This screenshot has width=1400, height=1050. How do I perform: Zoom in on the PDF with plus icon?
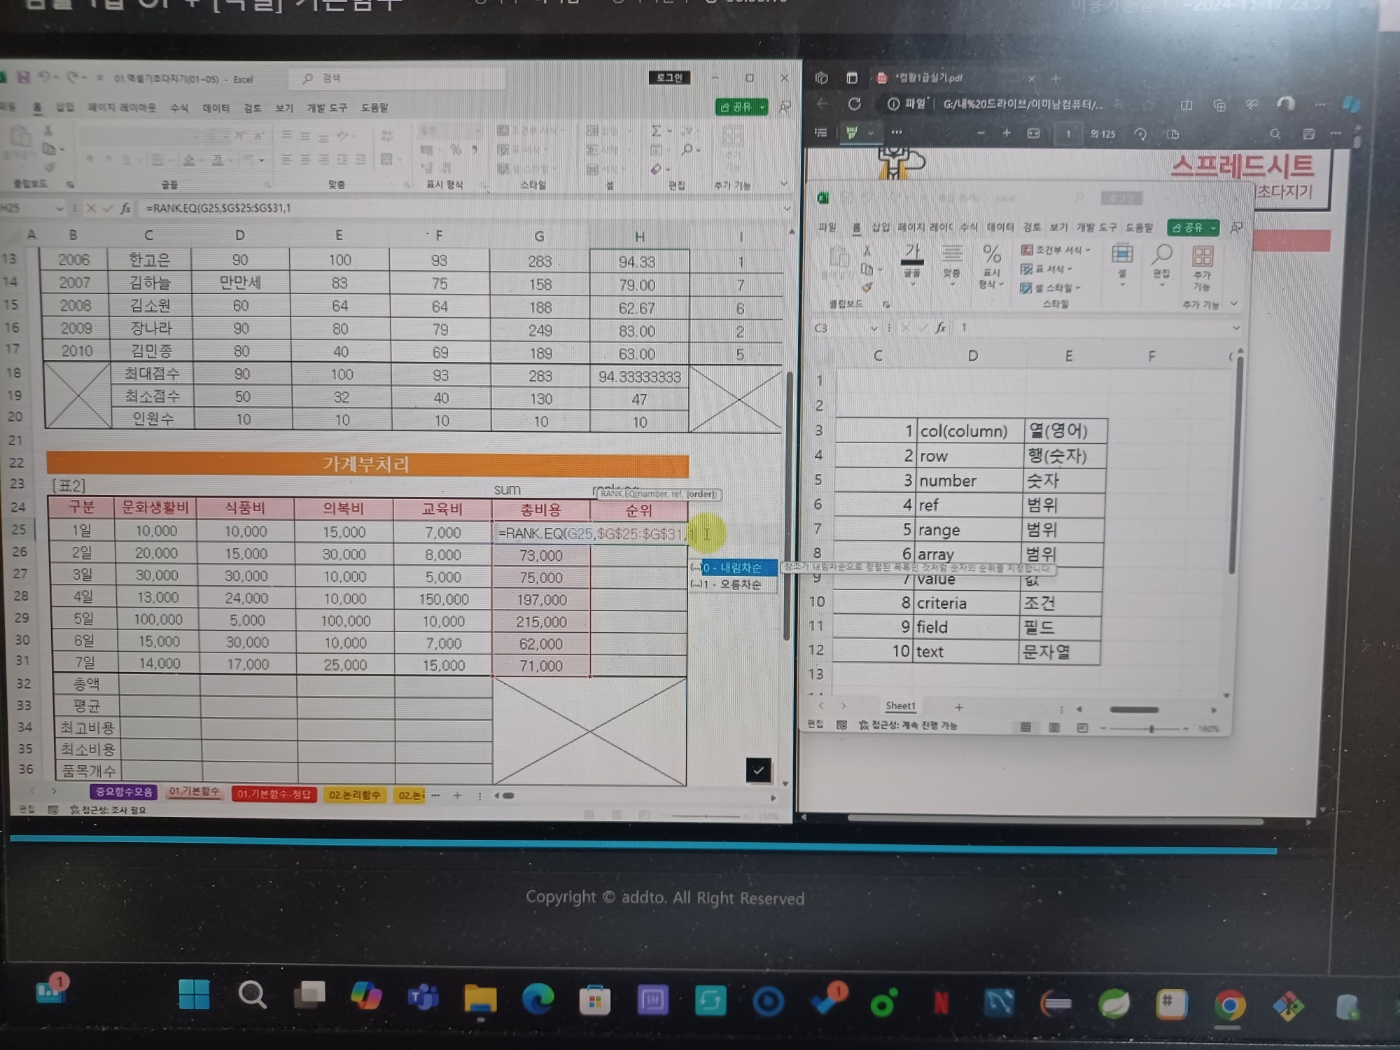click(x=1006, y=133)
